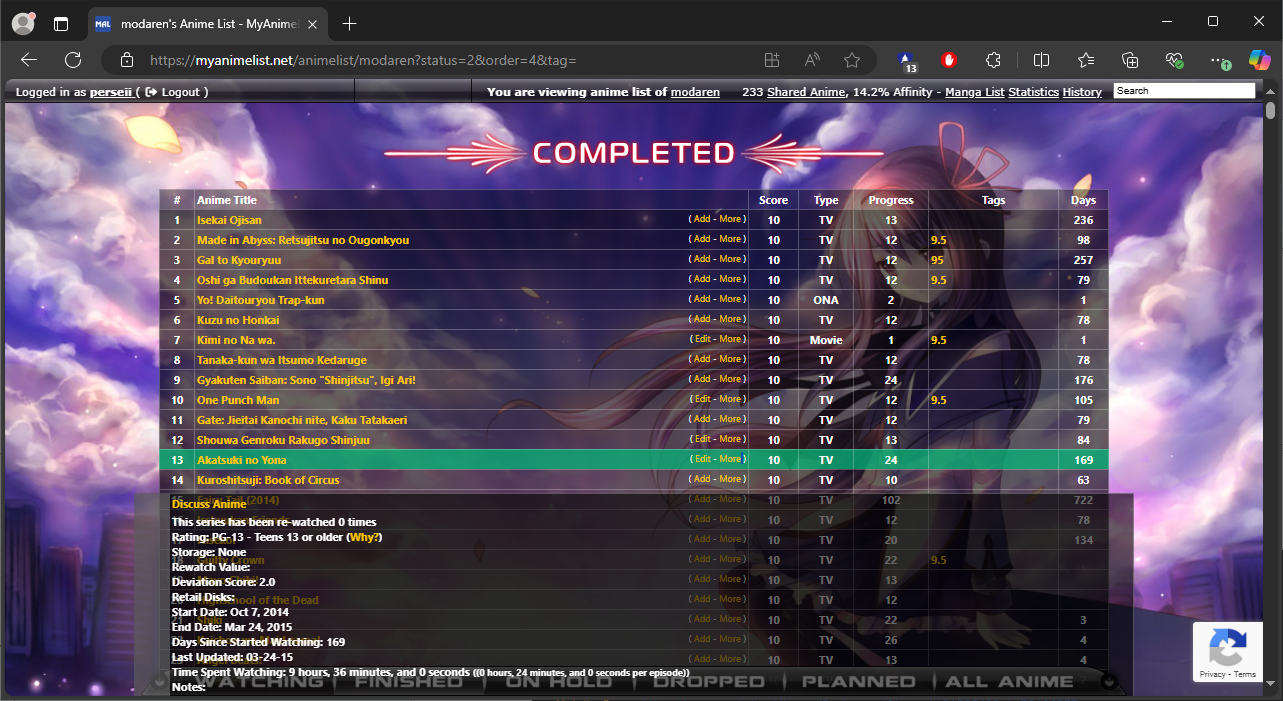Close the modaren's Anime List tab

[315, 23]
